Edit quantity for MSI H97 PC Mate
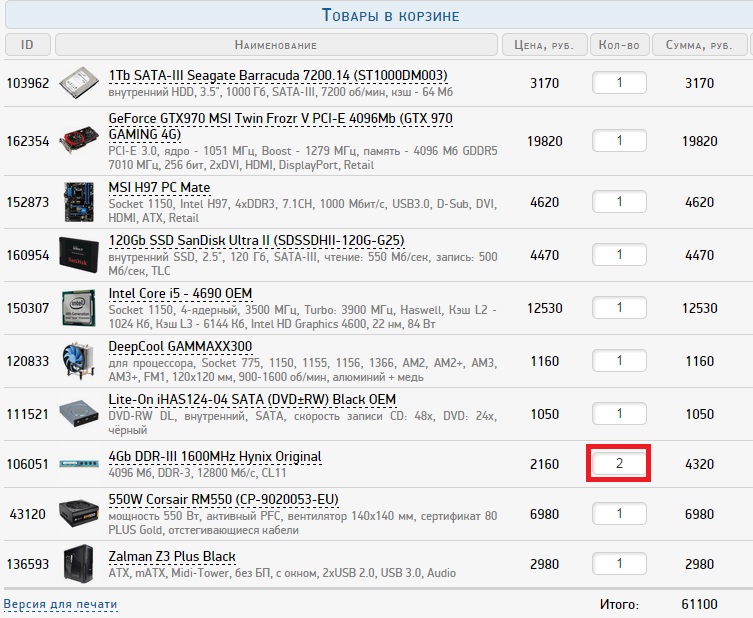This screenshot has height=618, width=753. click(x=619, y=202)
